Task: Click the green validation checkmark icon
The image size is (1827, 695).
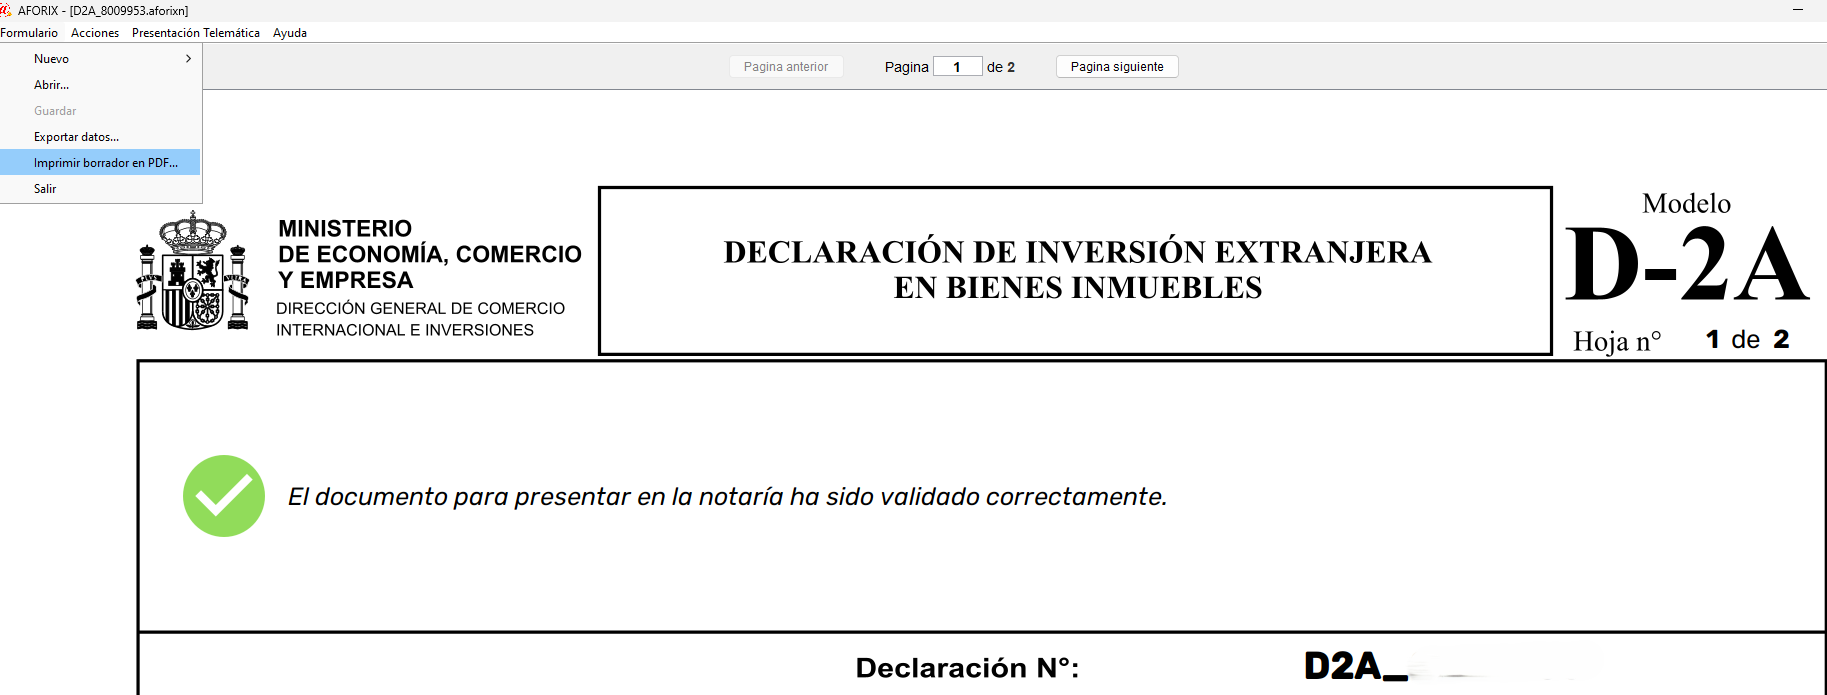Action: (x=224, y=496)
